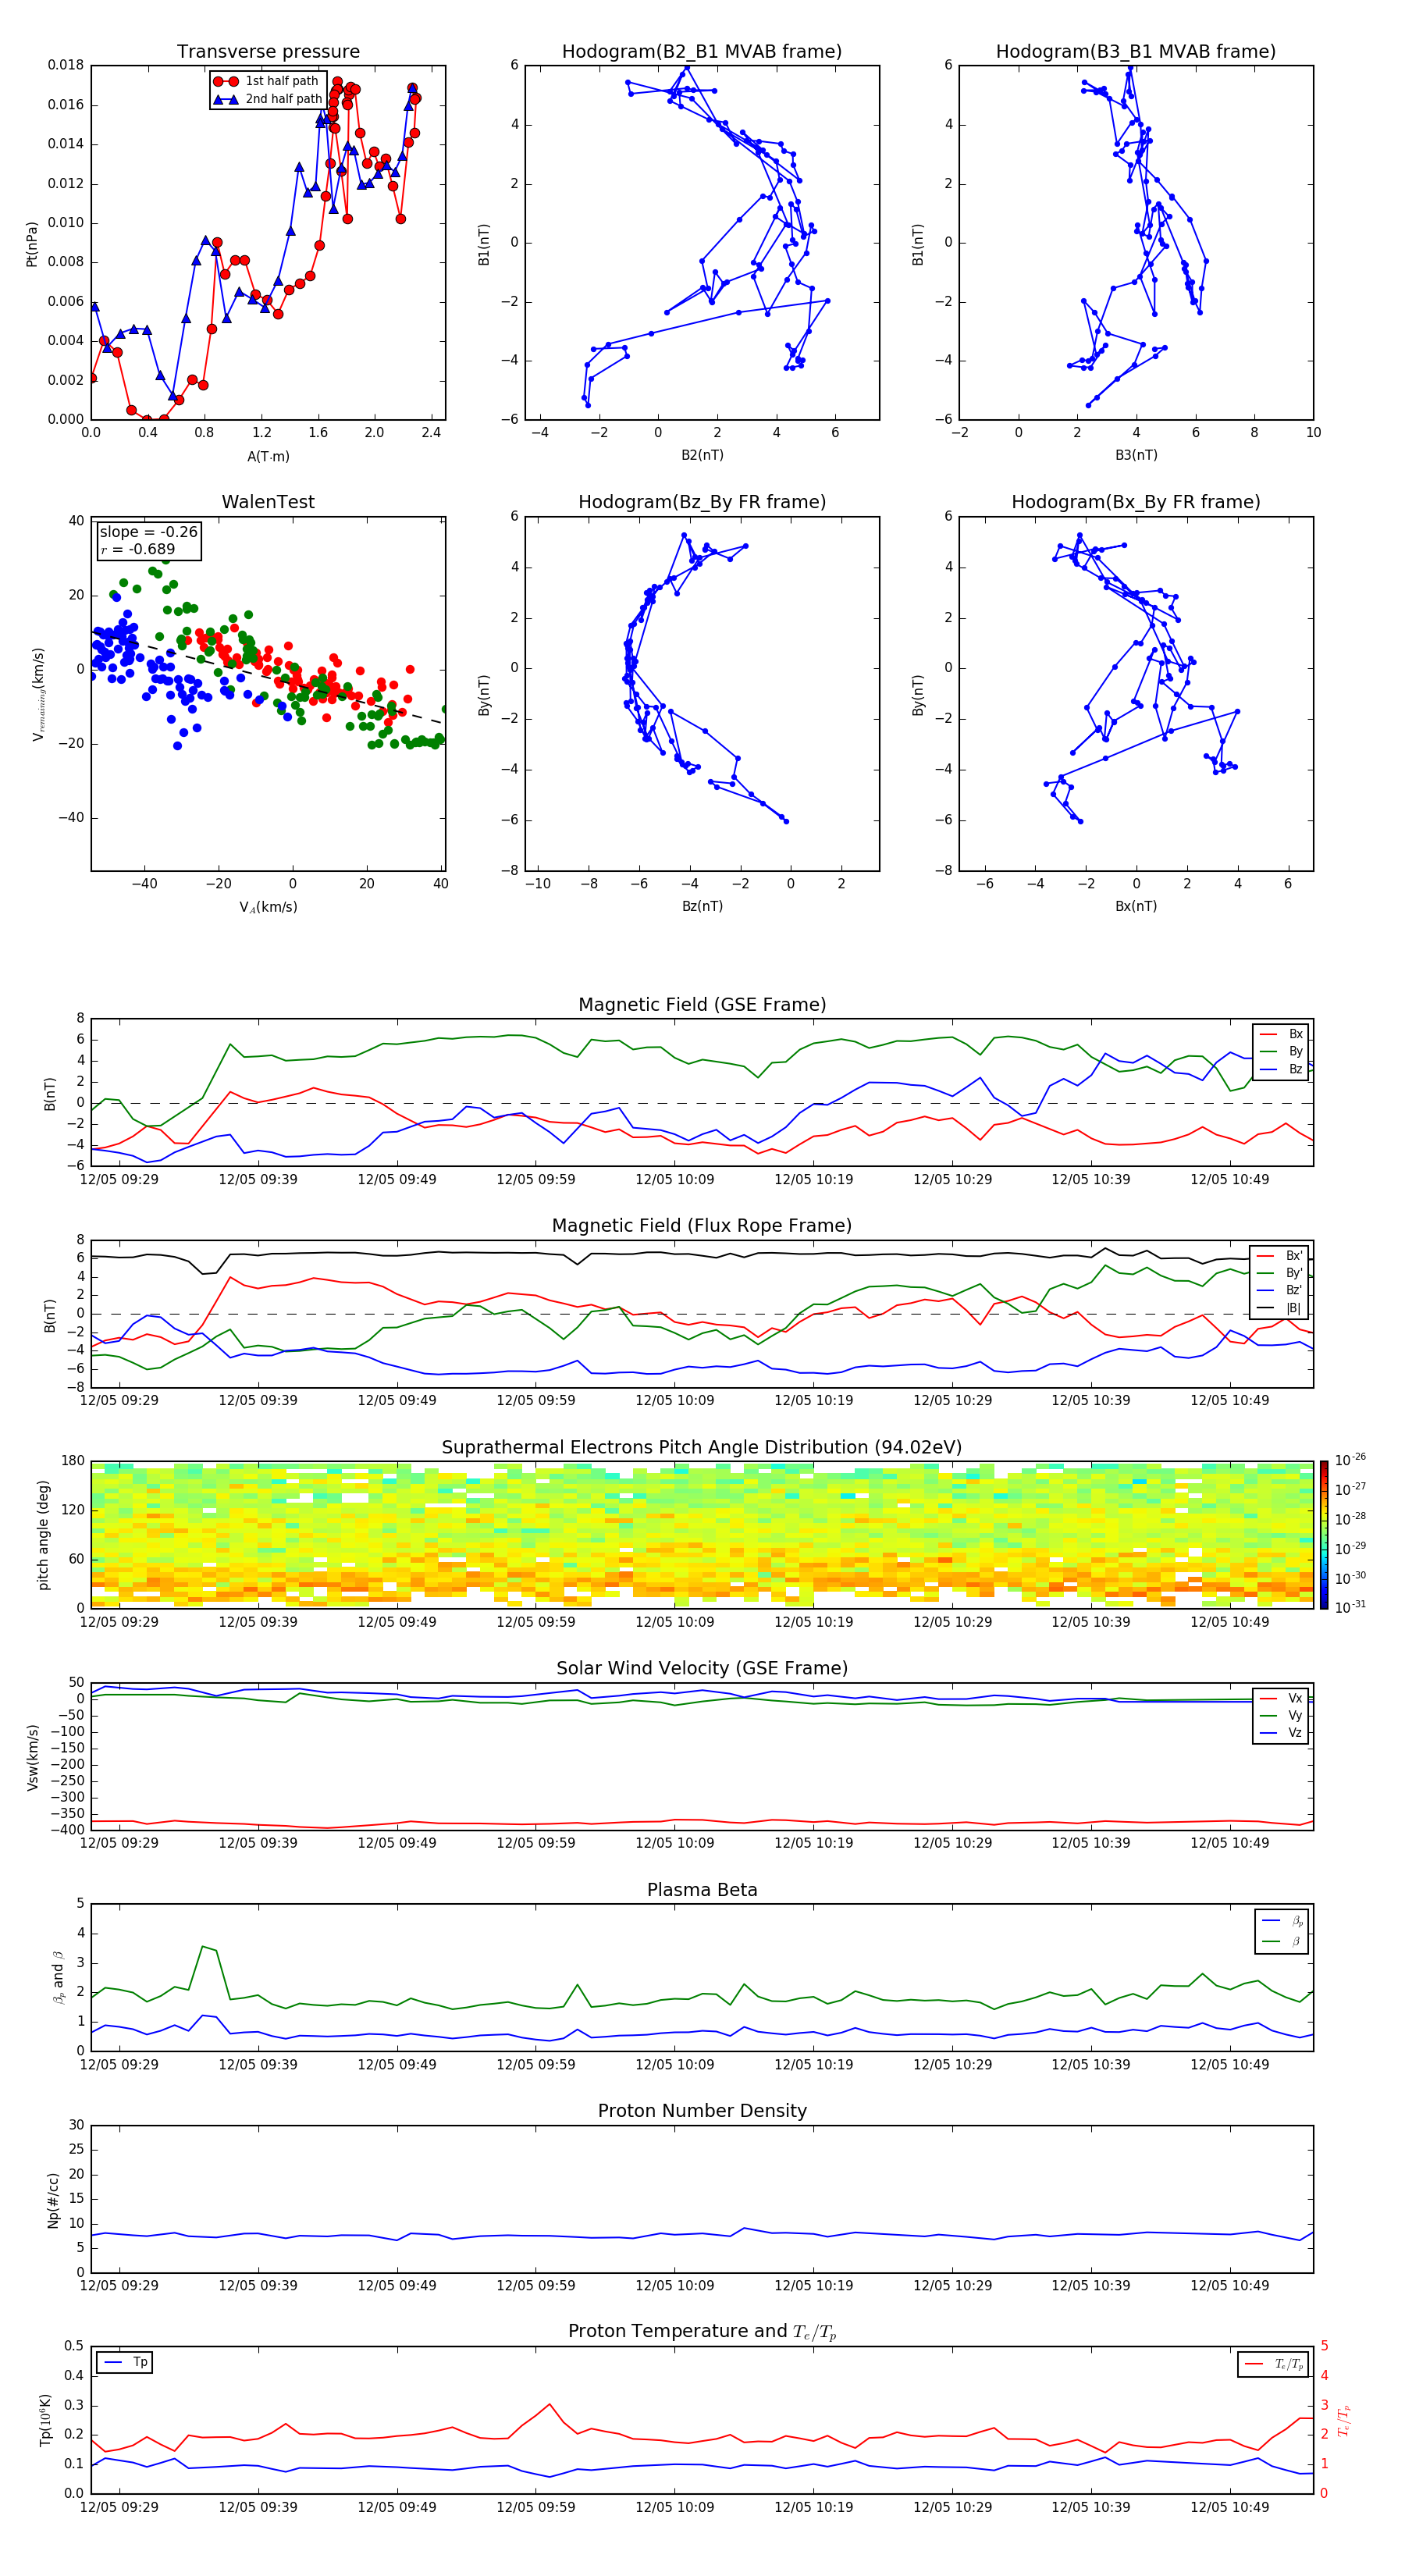Click the "slope = -0.26" annotation

pos(148,532)
